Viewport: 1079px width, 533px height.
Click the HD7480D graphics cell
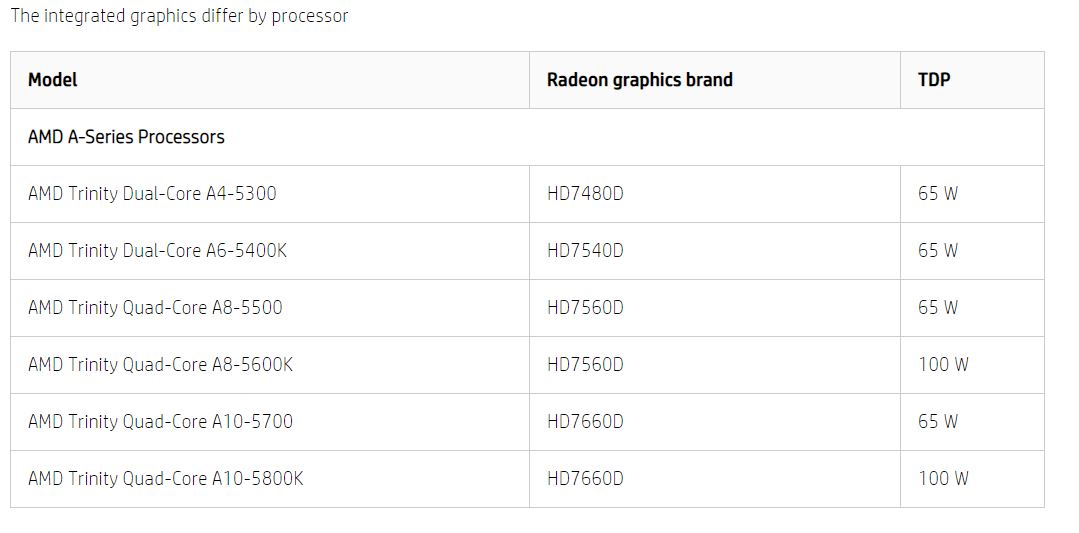coord(585,194)
